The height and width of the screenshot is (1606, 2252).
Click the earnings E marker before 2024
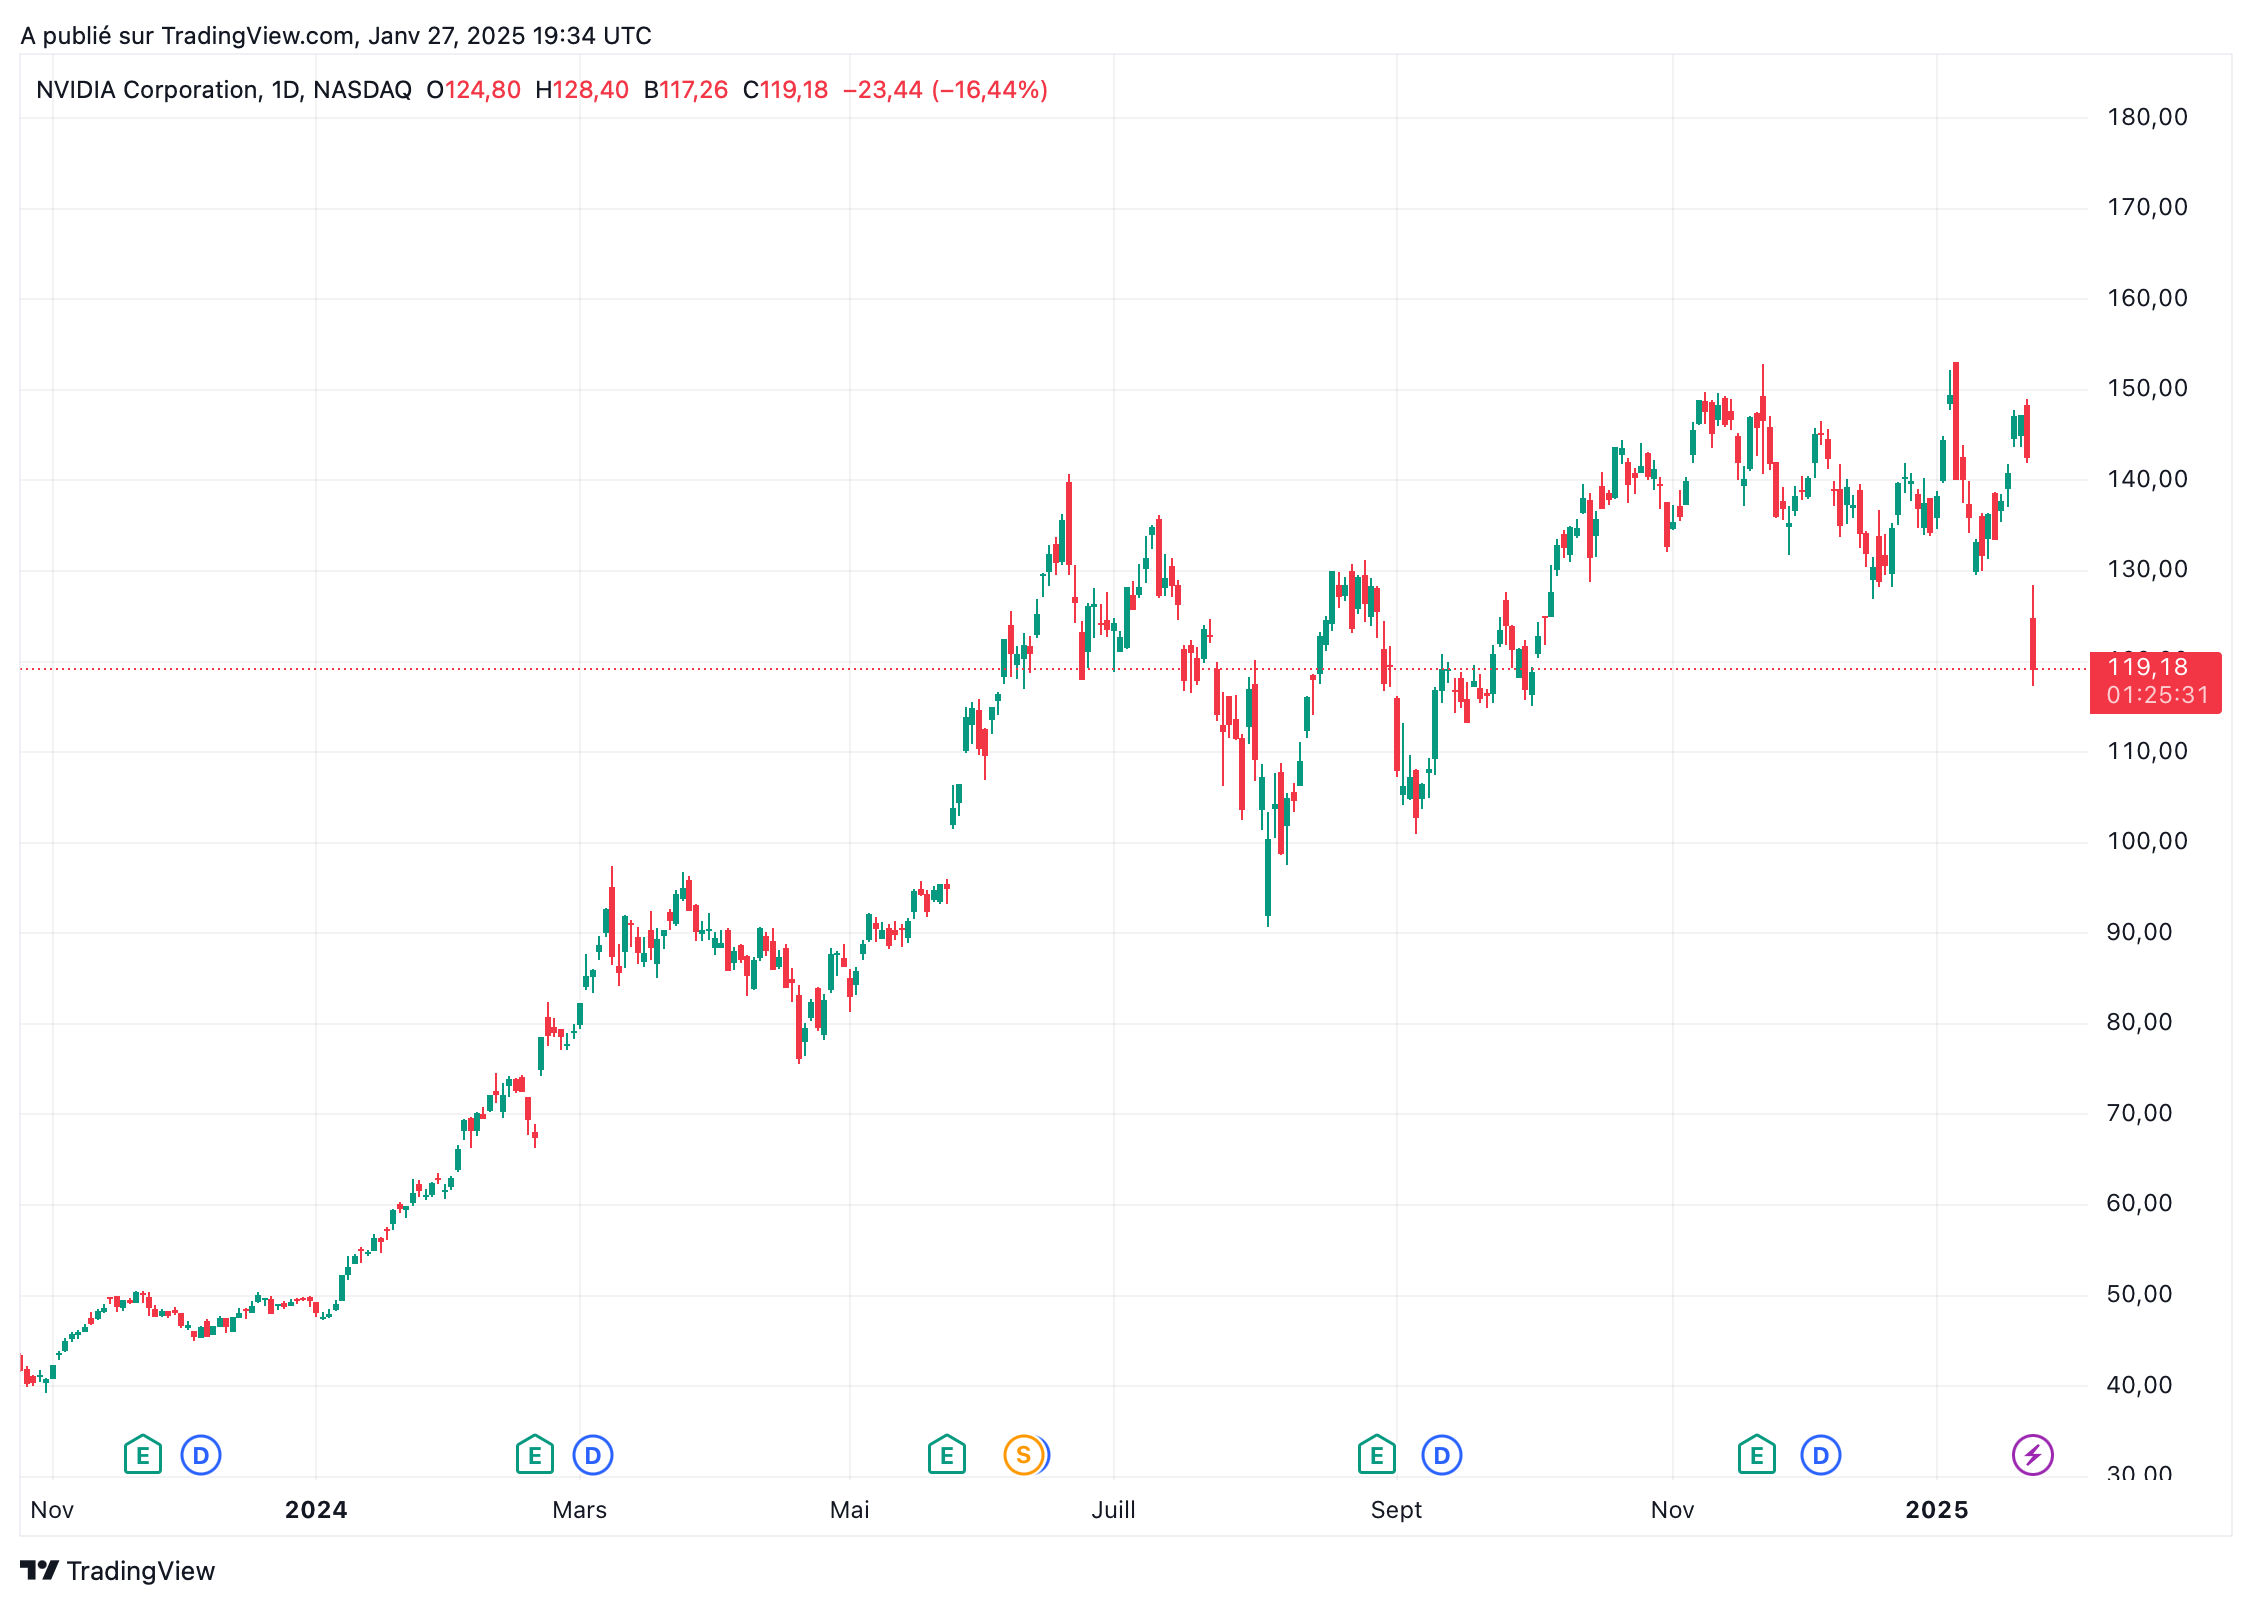142,1455
